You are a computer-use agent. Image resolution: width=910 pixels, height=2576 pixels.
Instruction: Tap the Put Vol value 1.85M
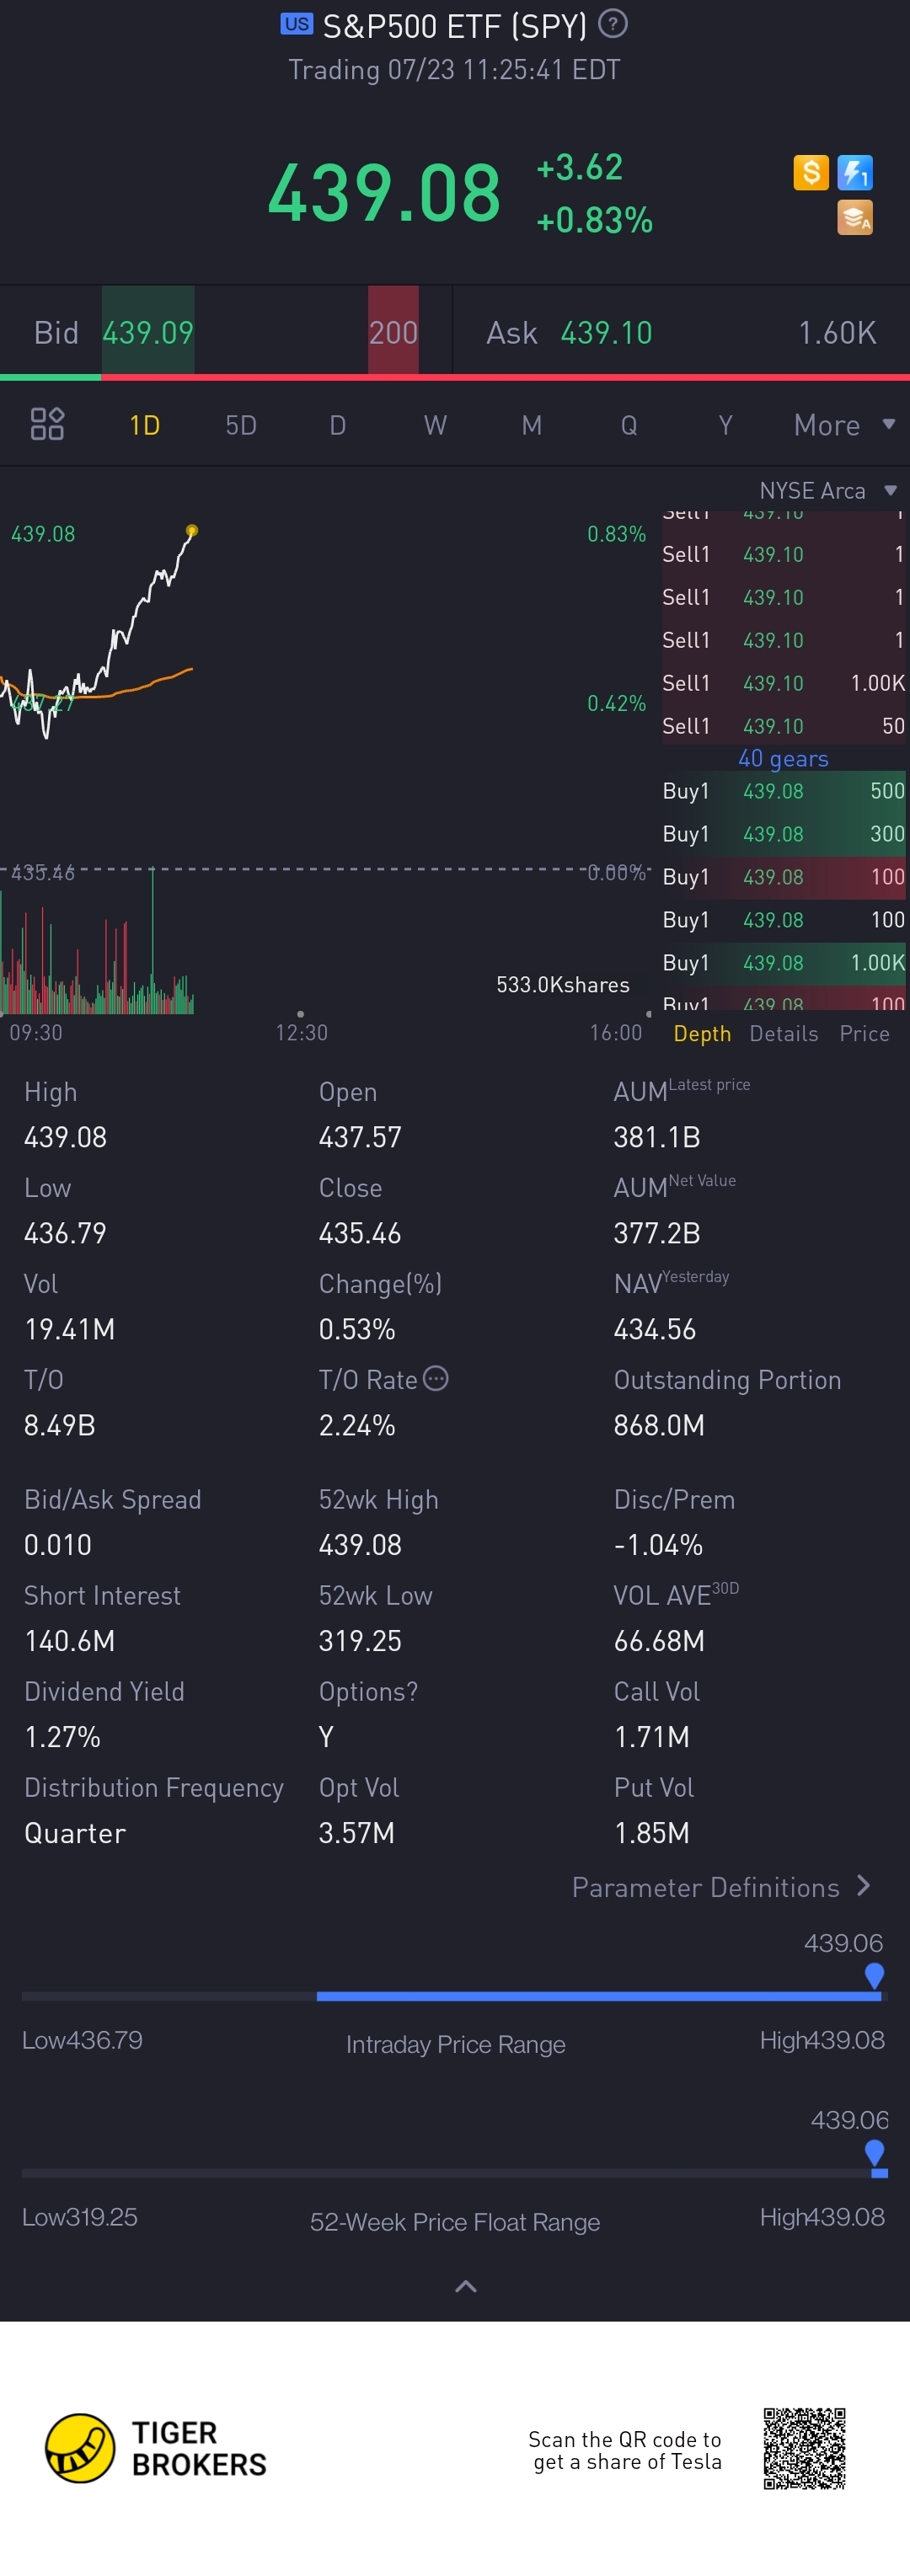coord(652,1833)
